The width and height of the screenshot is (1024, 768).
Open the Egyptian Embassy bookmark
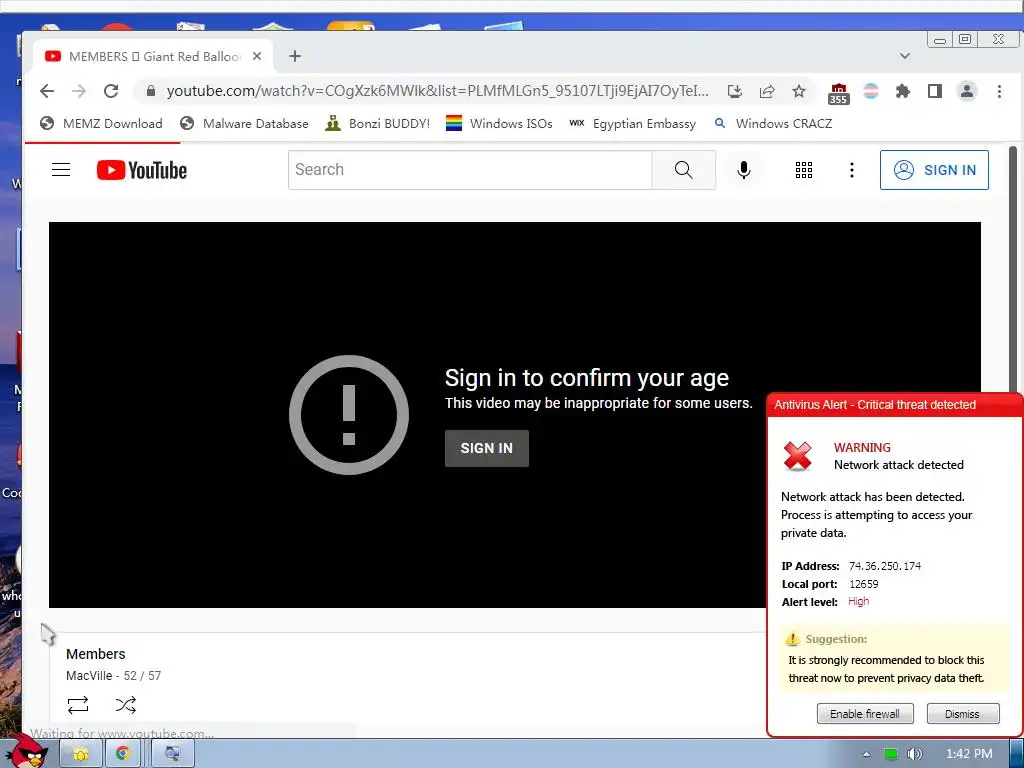pyautogui.click(x=632, y=123)
